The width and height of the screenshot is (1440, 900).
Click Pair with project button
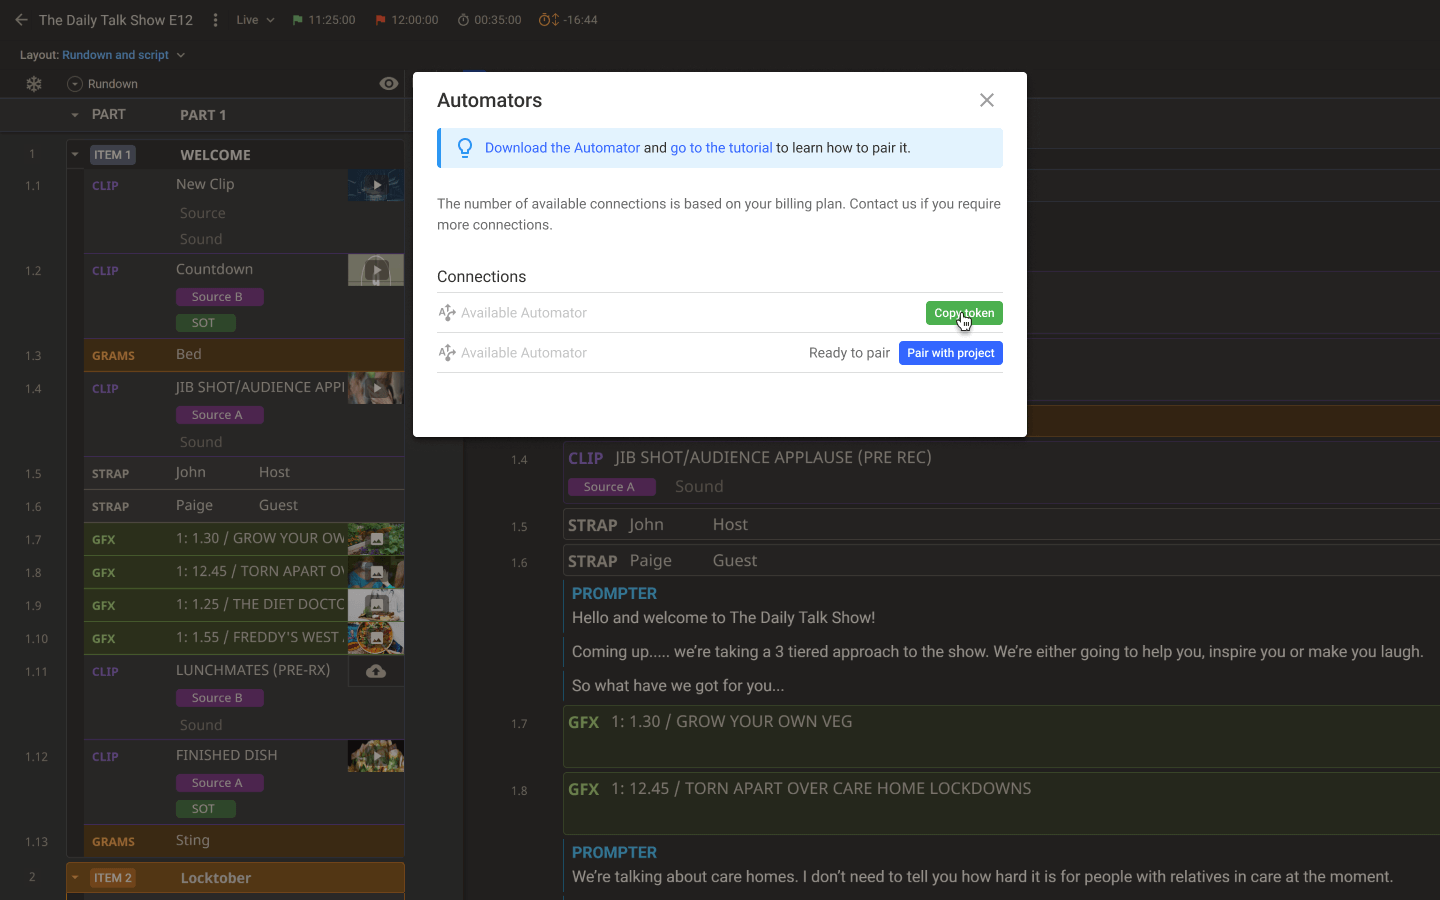click(951, 353)
